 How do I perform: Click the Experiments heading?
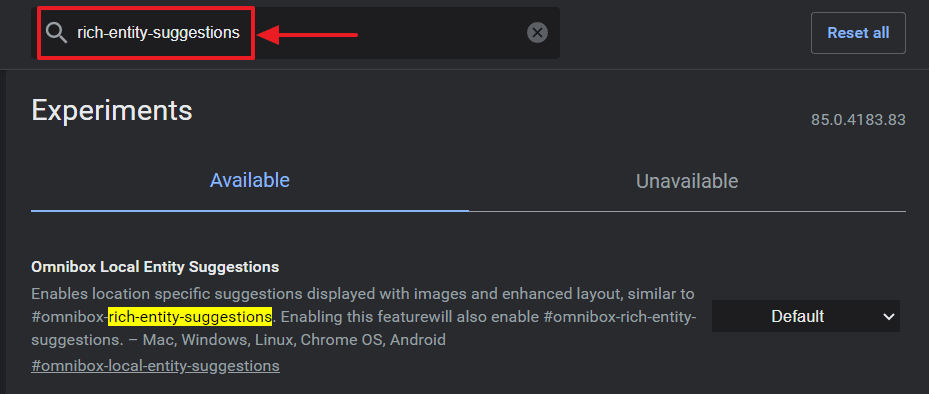(x=111, y=111)
